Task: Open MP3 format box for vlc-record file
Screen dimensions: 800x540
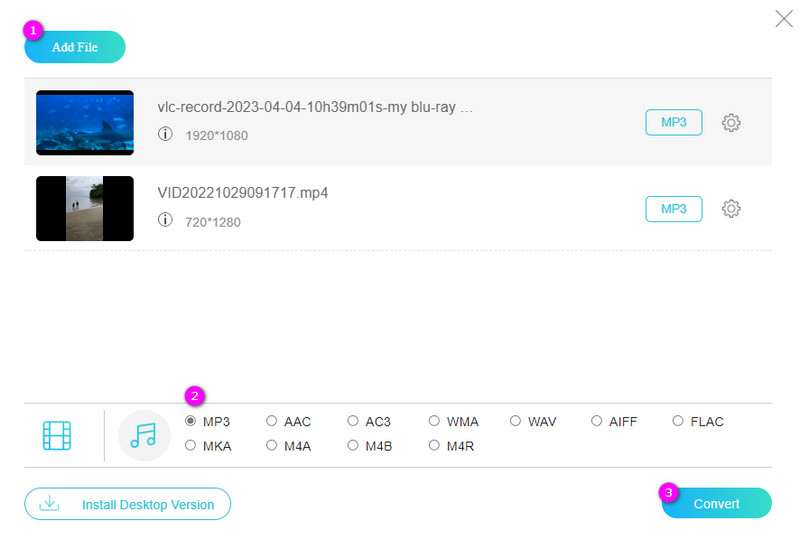Action: (673, 122)
